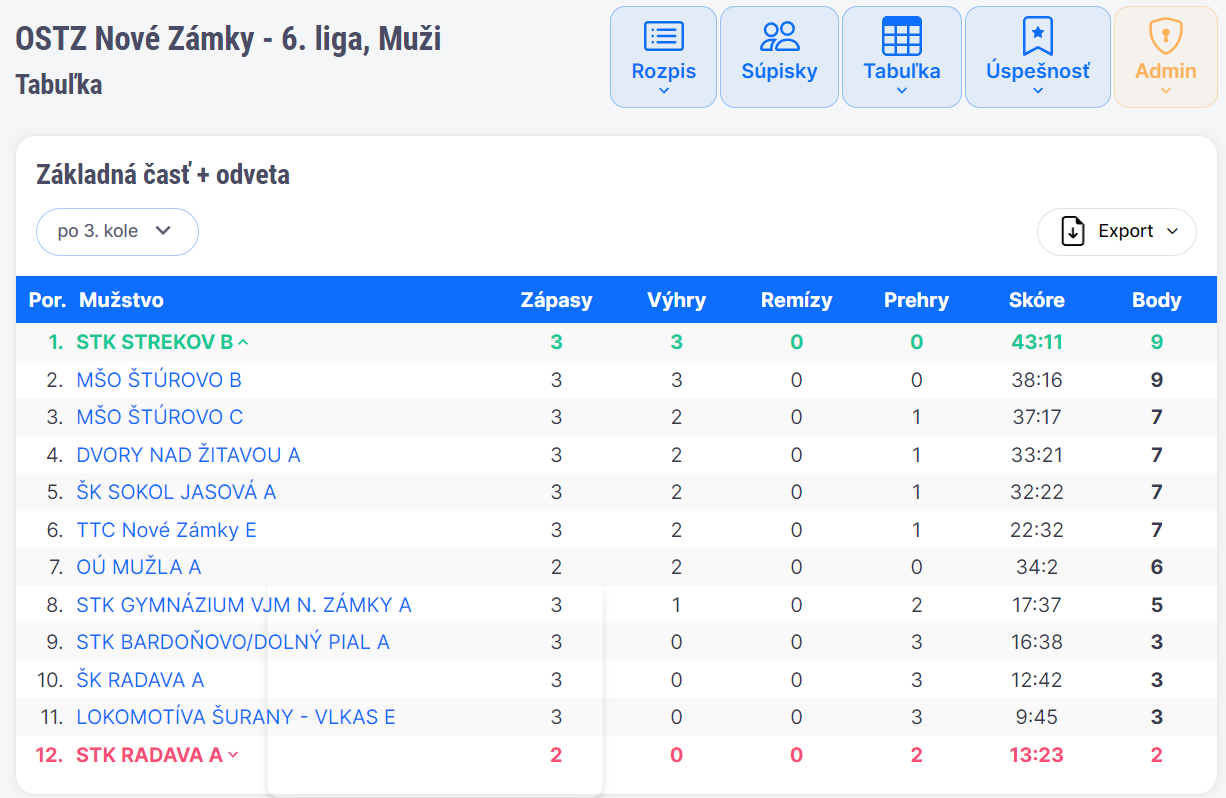Open the Súpisky menu label
The width and height of the screenshot is (1226, 798).
pyautogui.click(x=780, y=71)
